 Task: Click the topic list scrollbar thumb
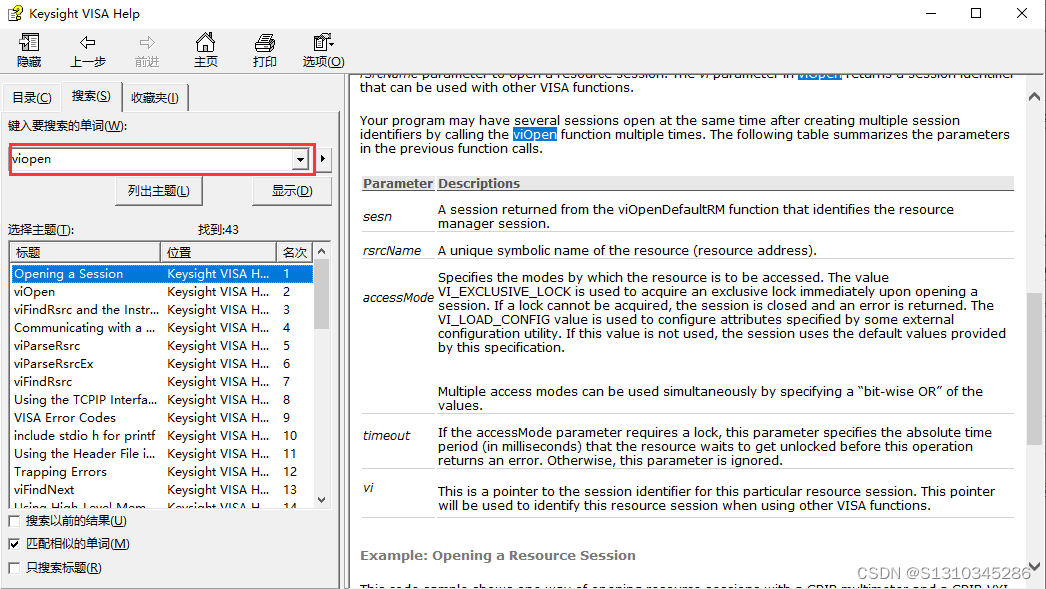point(322,294)
